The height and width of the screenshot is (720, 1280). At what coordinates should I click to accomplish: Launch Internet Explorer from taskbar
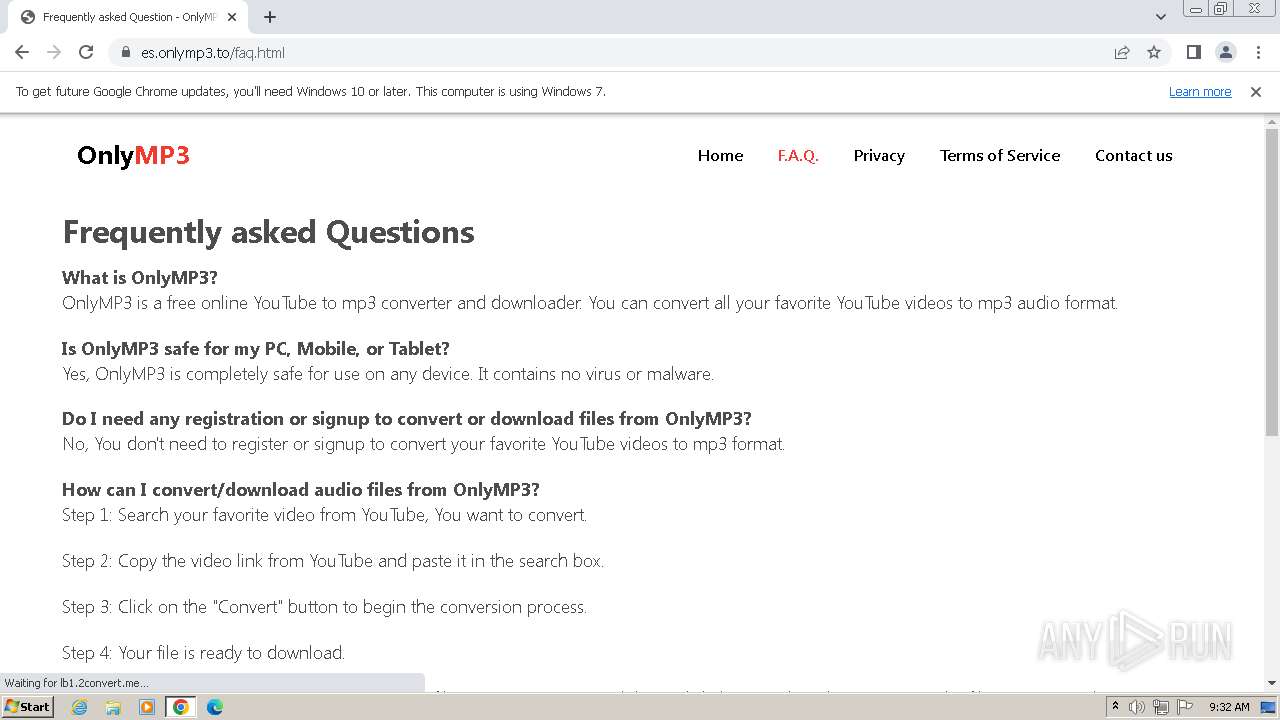pos(79,707)
